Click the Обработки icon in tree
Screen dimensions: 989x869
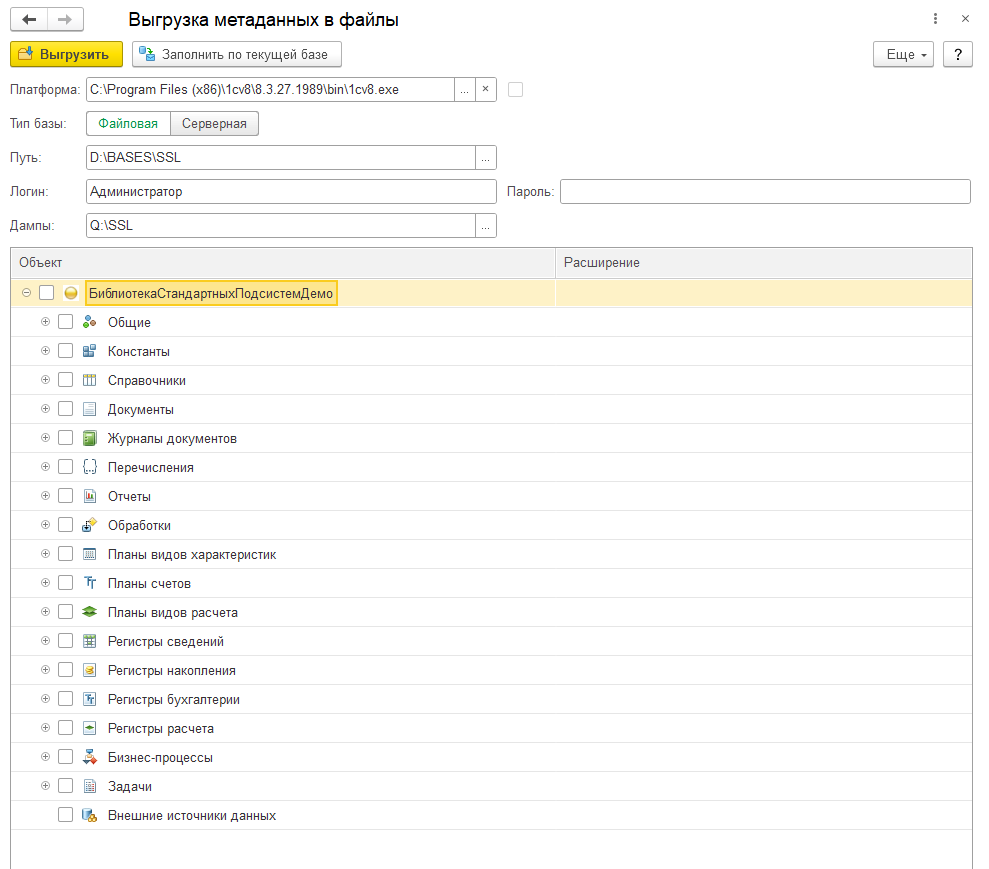click(89, 525)
